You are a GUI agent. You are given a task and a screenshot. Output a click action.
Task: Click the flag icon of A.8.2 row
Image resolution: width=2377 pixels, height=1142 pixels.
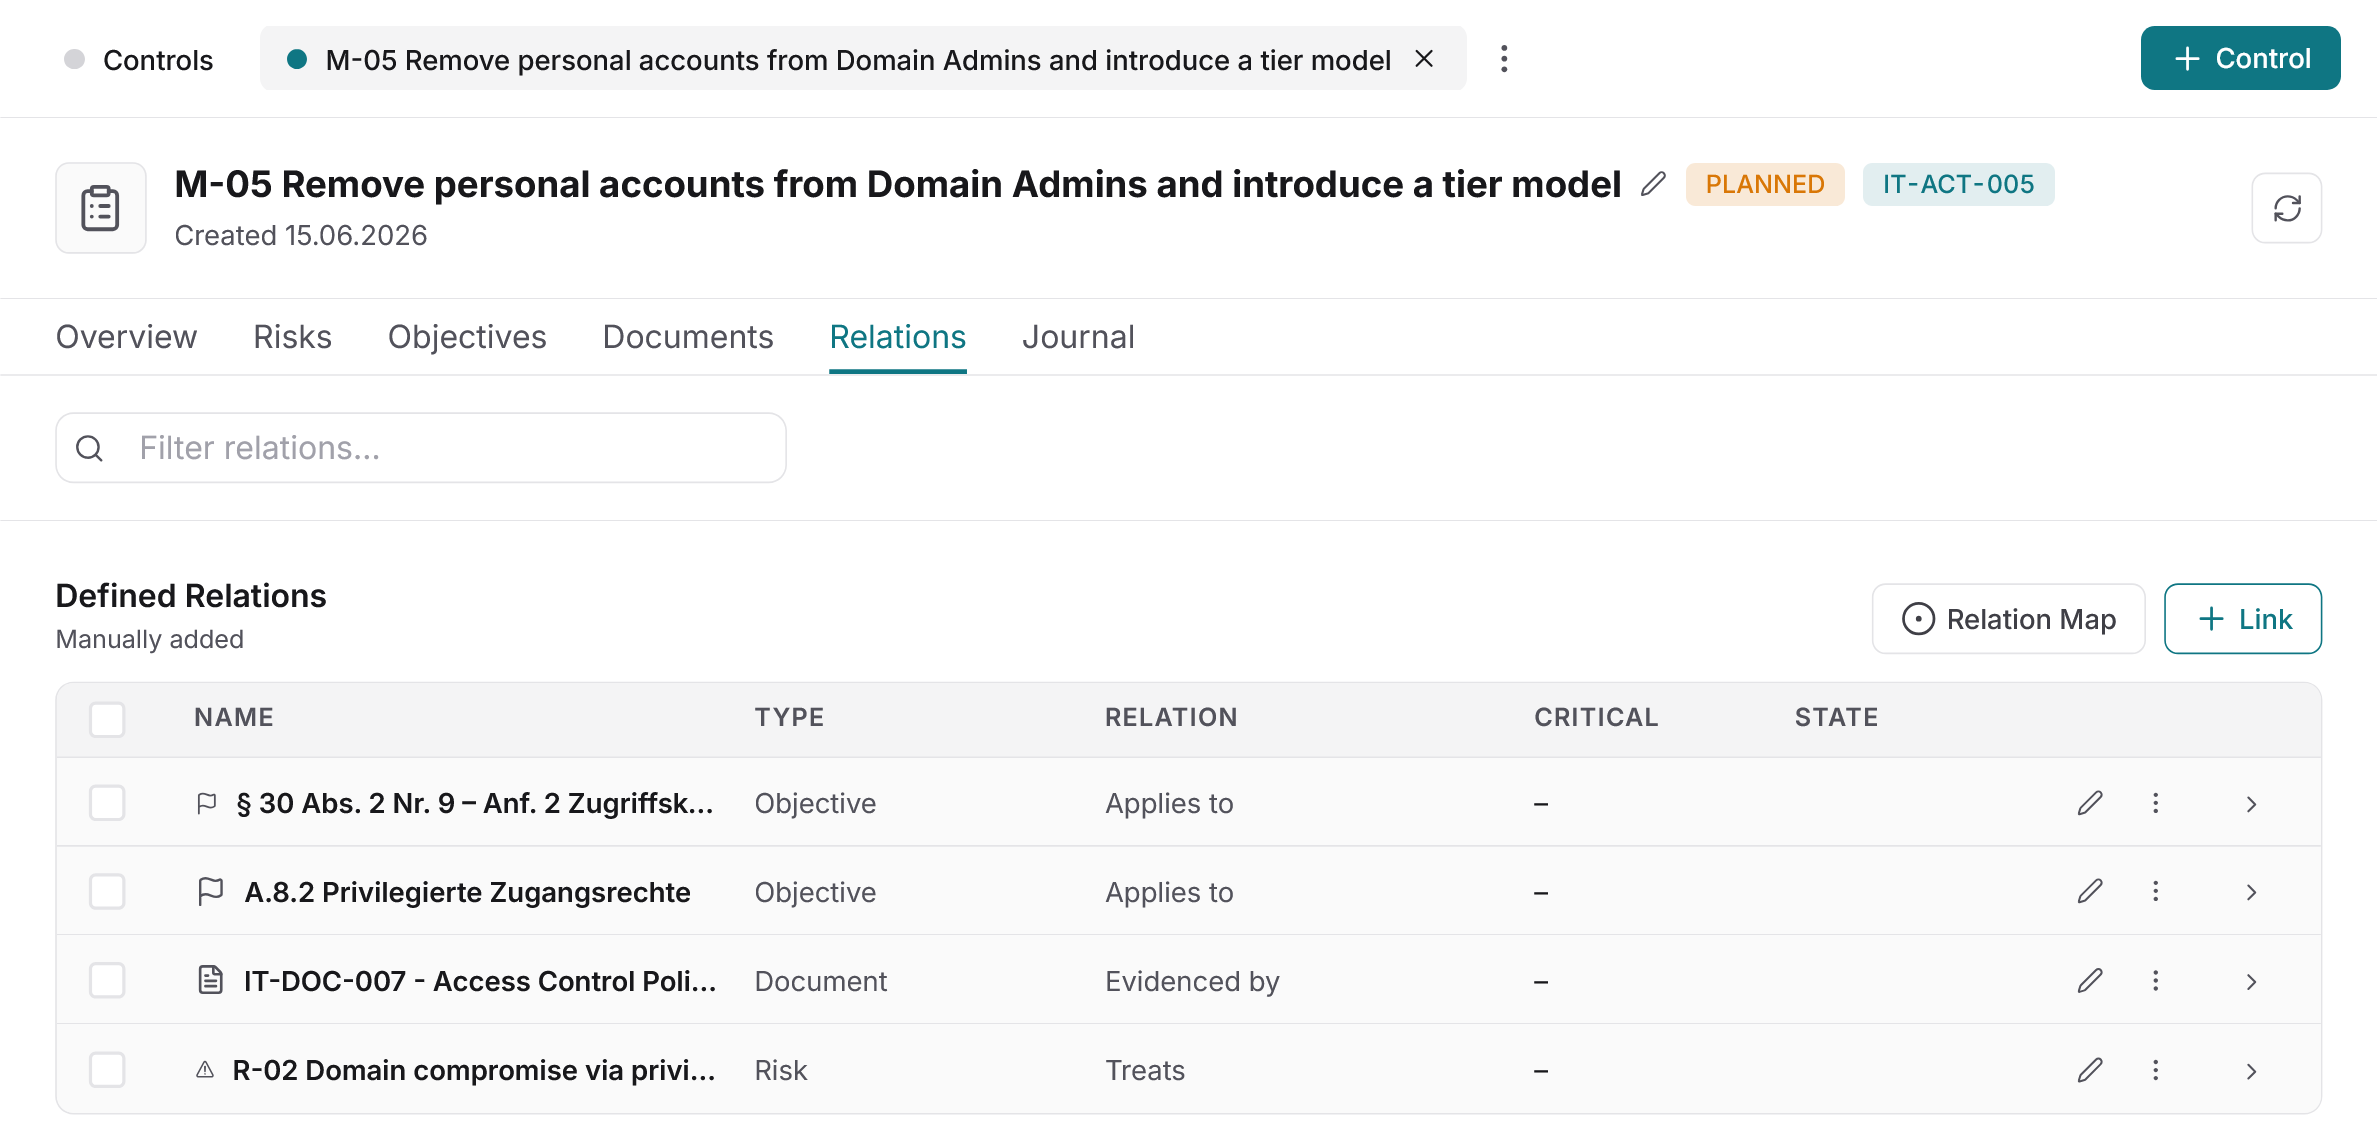210,891
